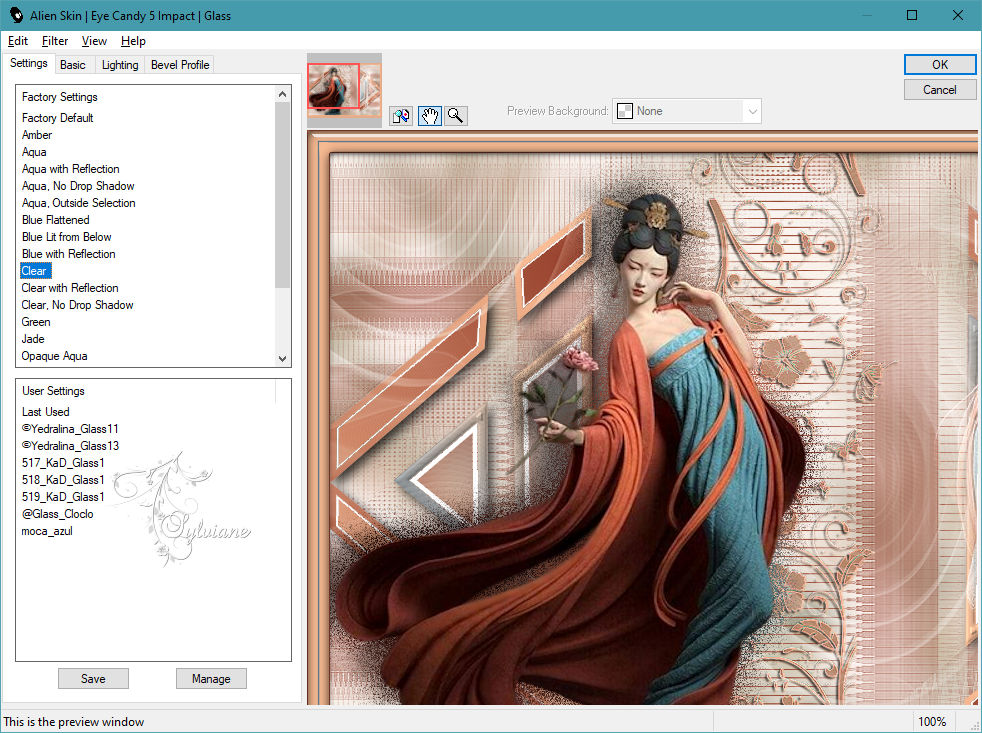This screenshot has width=982, height=733.
Task: Select the ©Yedralina_Glass13 user preset
Action: coord(70,445)
